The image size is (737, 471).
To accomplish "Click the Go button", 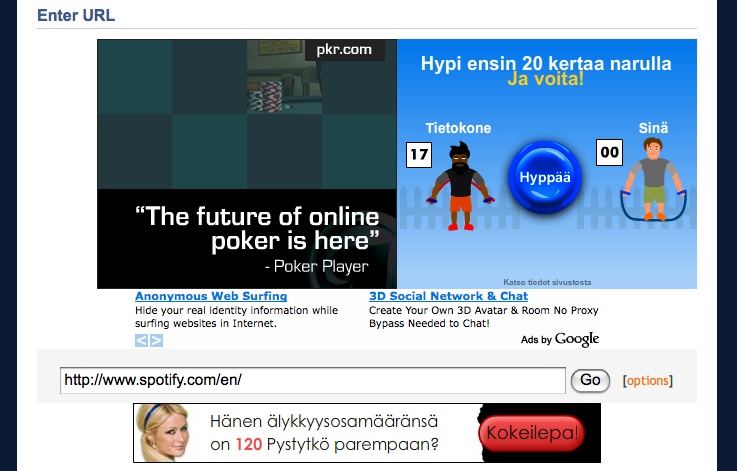I will click(x=590, y=380).
